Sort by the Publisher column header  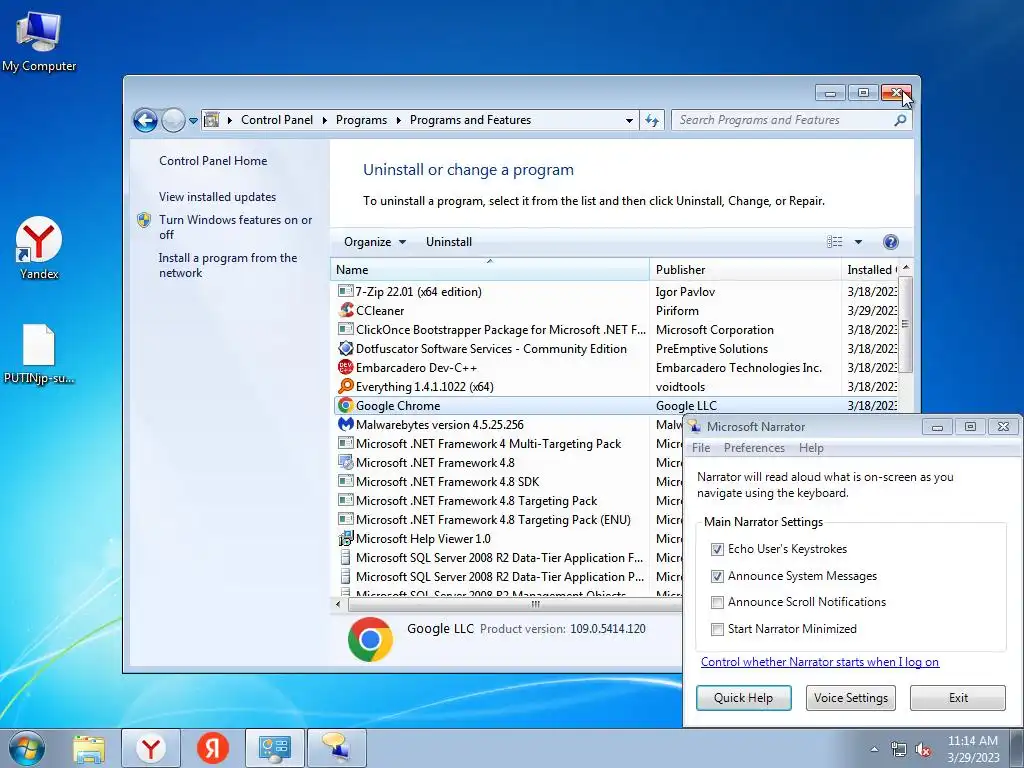744,270
